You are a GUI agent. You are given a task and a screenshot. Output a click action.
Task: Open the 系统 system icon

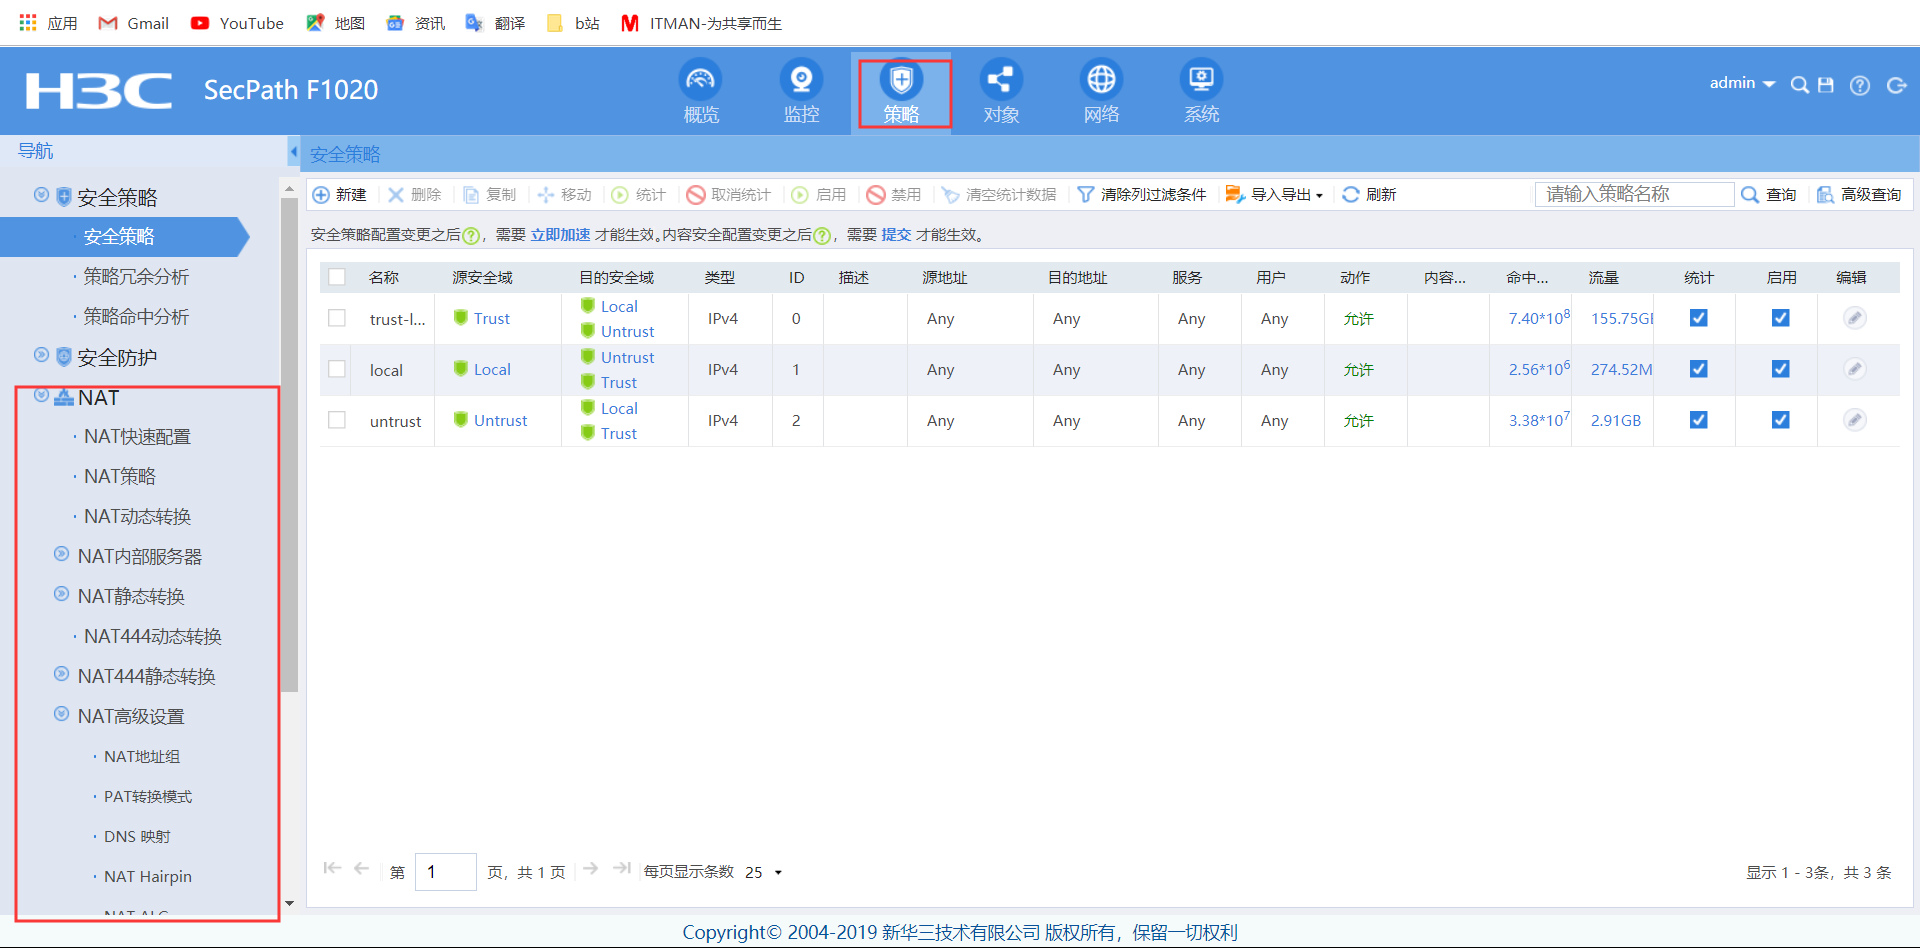click(1201, 81)
